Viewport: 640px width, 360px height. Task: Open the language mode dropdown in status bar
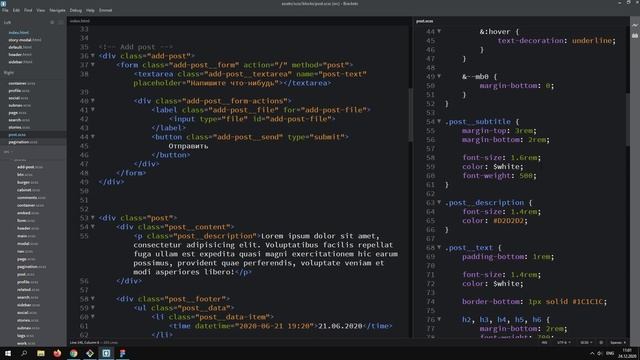point(586,342)
